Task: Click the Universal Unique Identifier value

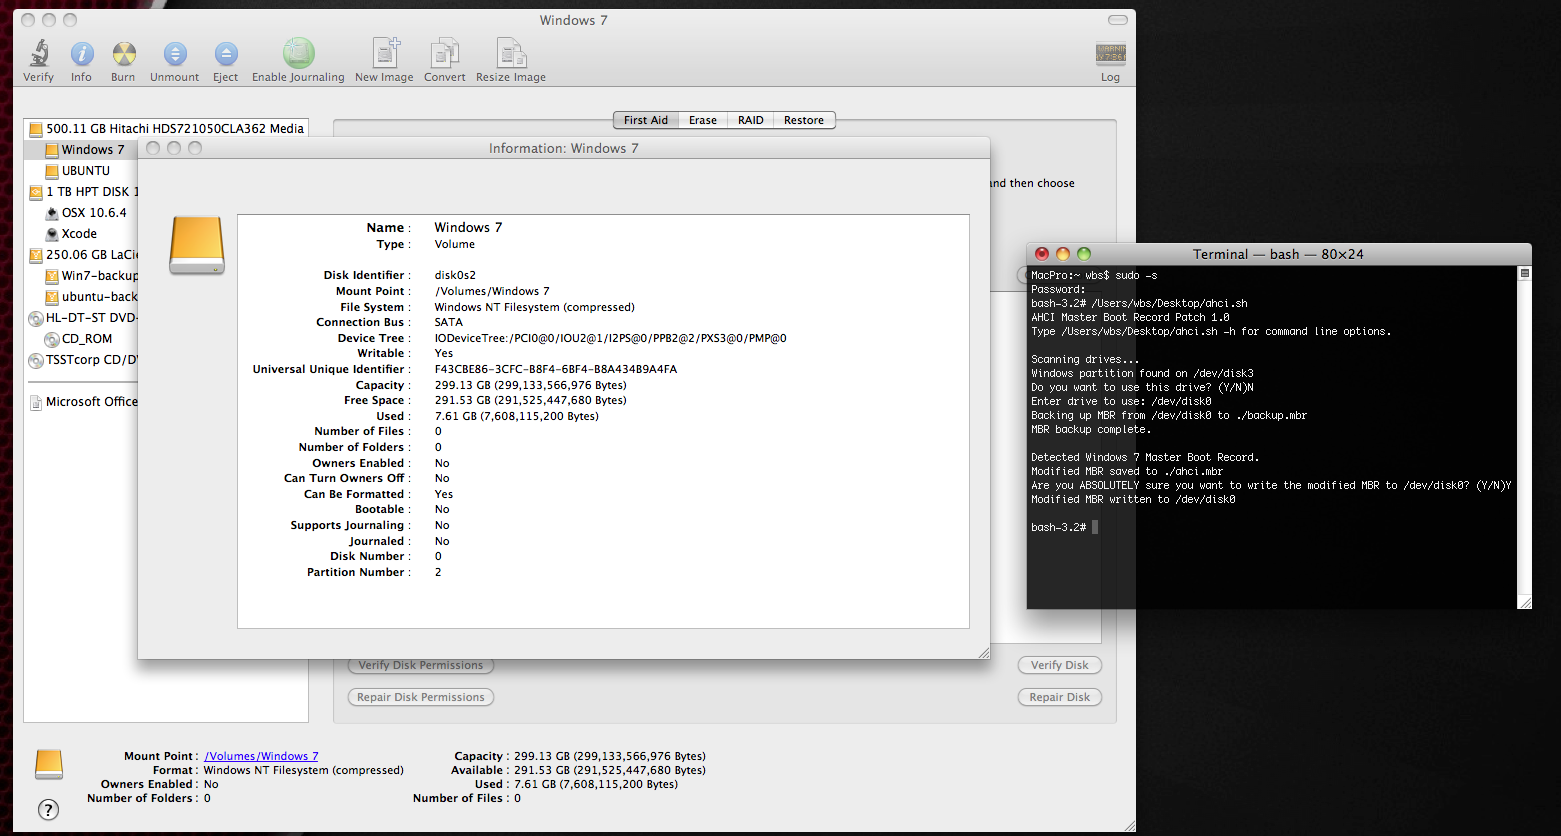Action: pyautogui.click(x=556, y=369)
